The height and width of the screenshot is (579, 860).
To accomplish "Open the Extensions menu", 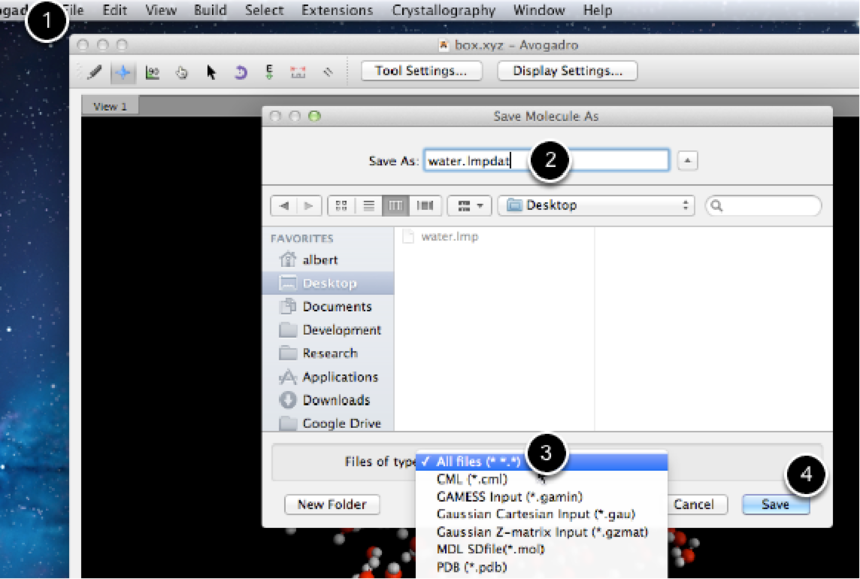I will click(337, 10).
